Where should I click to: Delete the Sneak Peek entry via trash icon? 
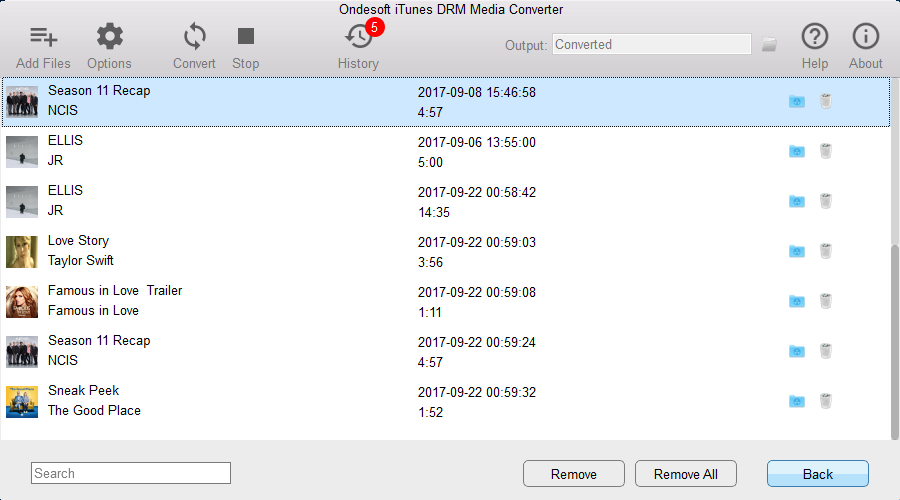click(826, 401)
